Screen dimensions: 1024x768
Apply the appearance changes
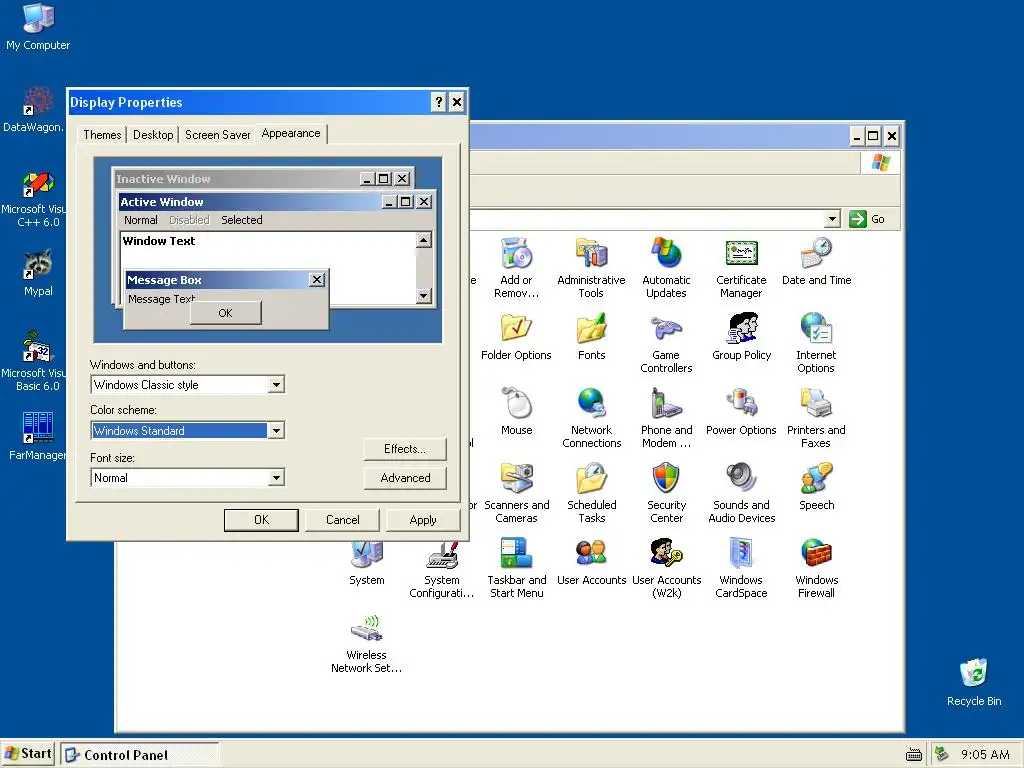[423, 520]
